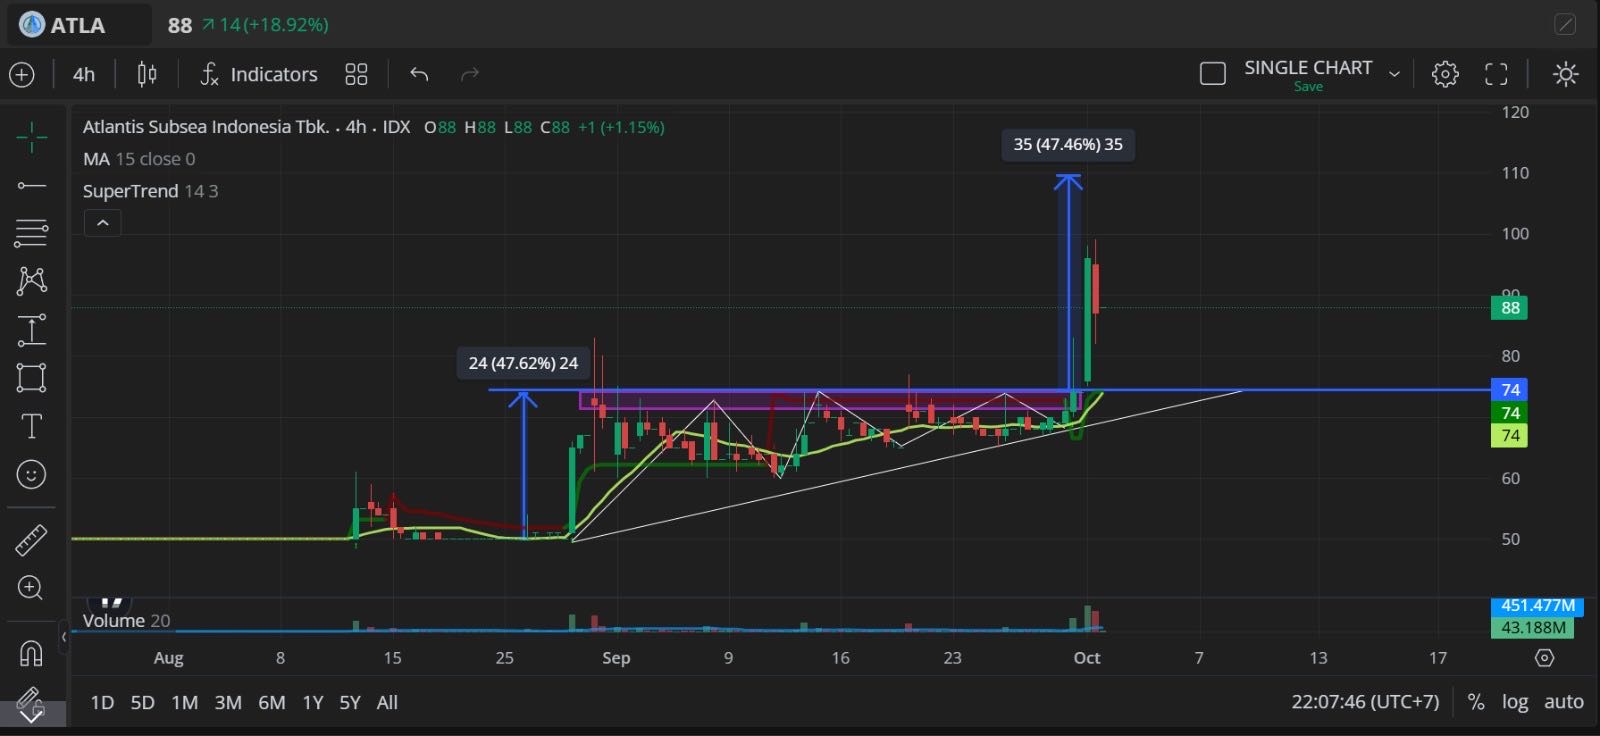Viewport: 1600px width, 736px height.
Task: Select the 1Y range tab
Action: tap(313, 702)
